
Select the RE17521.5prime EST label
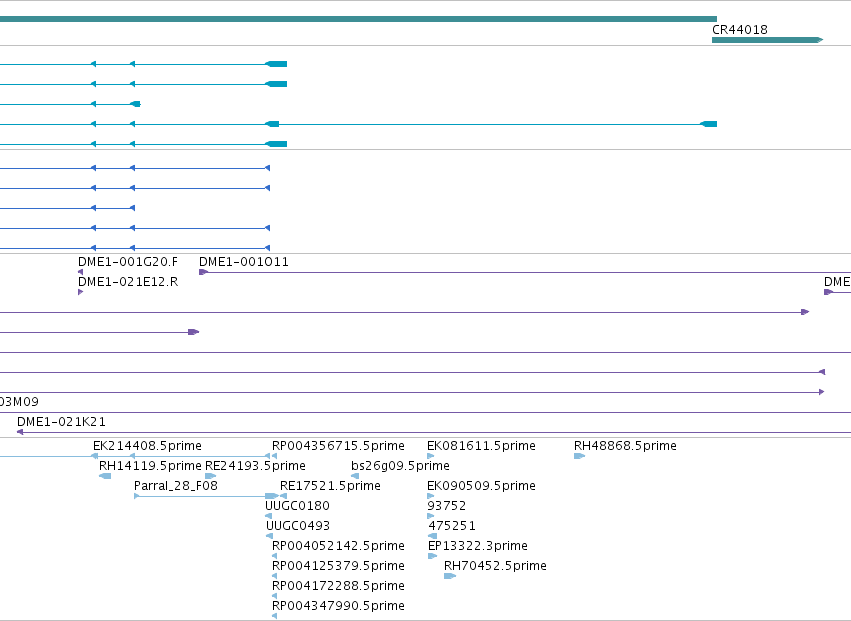330,486
